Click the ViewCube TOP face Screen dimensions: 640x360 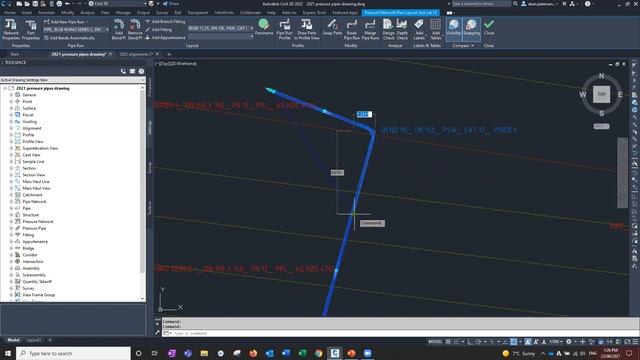[x=601, y=94]
